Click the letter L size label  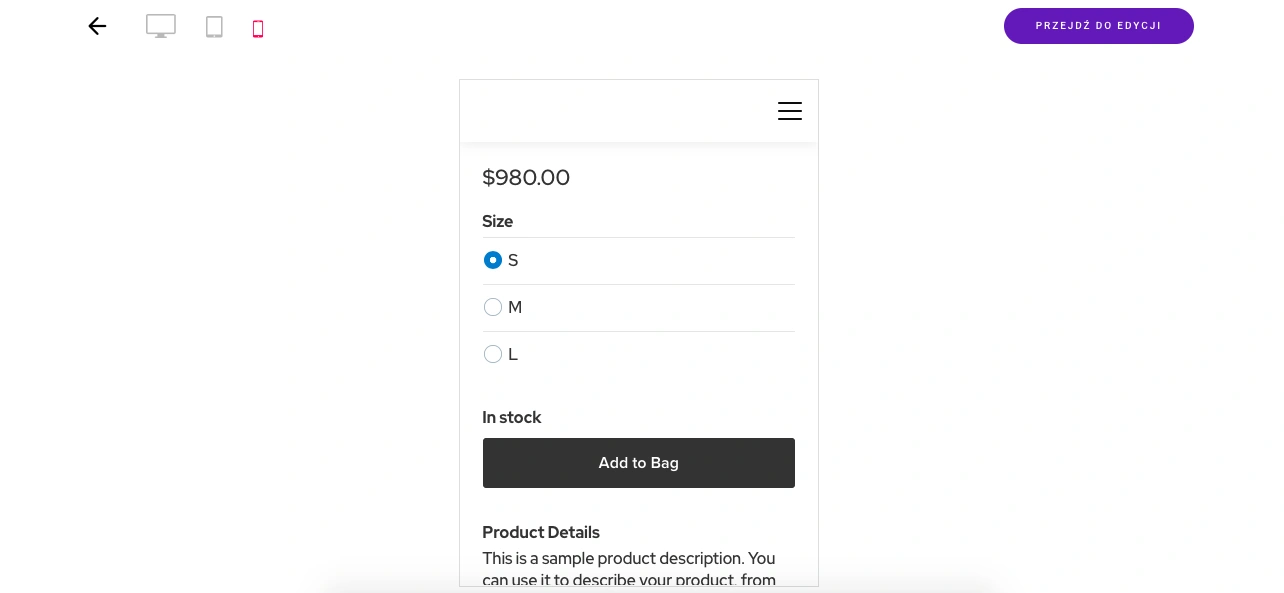click(x=513, y=354)
